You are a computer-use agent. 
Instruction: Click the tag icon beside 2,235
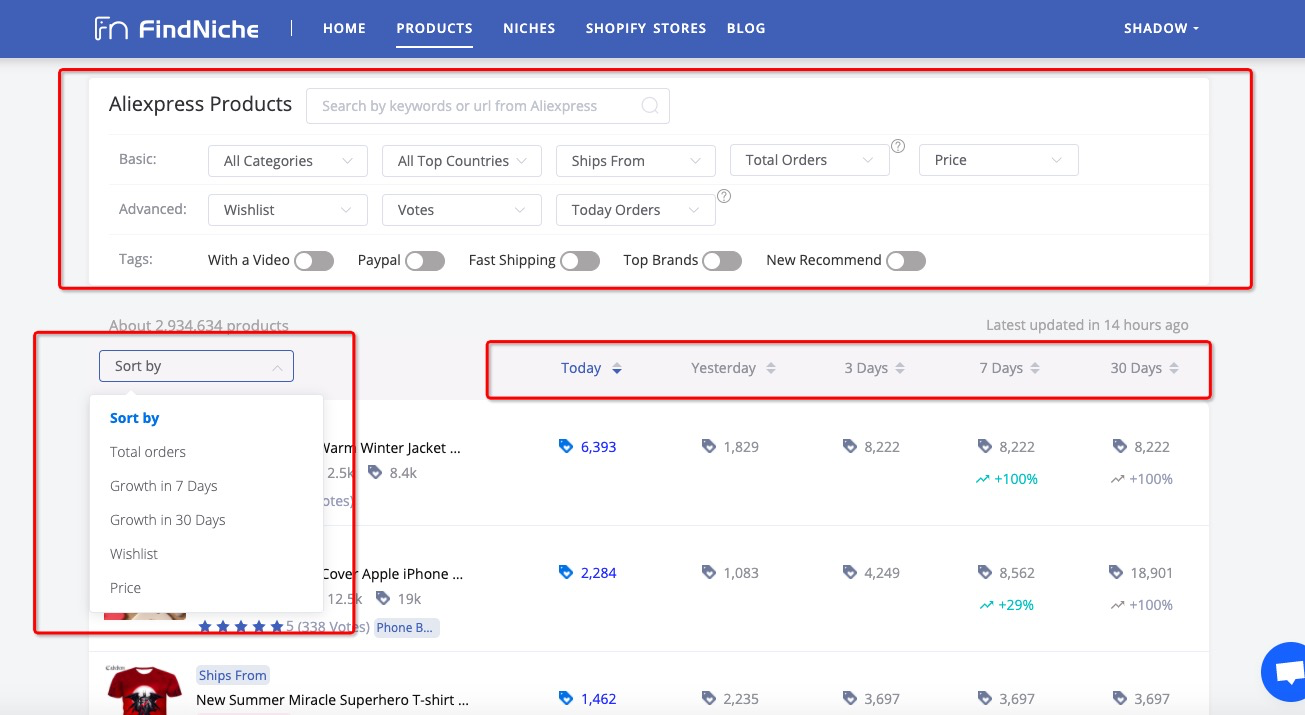(709, 699)
